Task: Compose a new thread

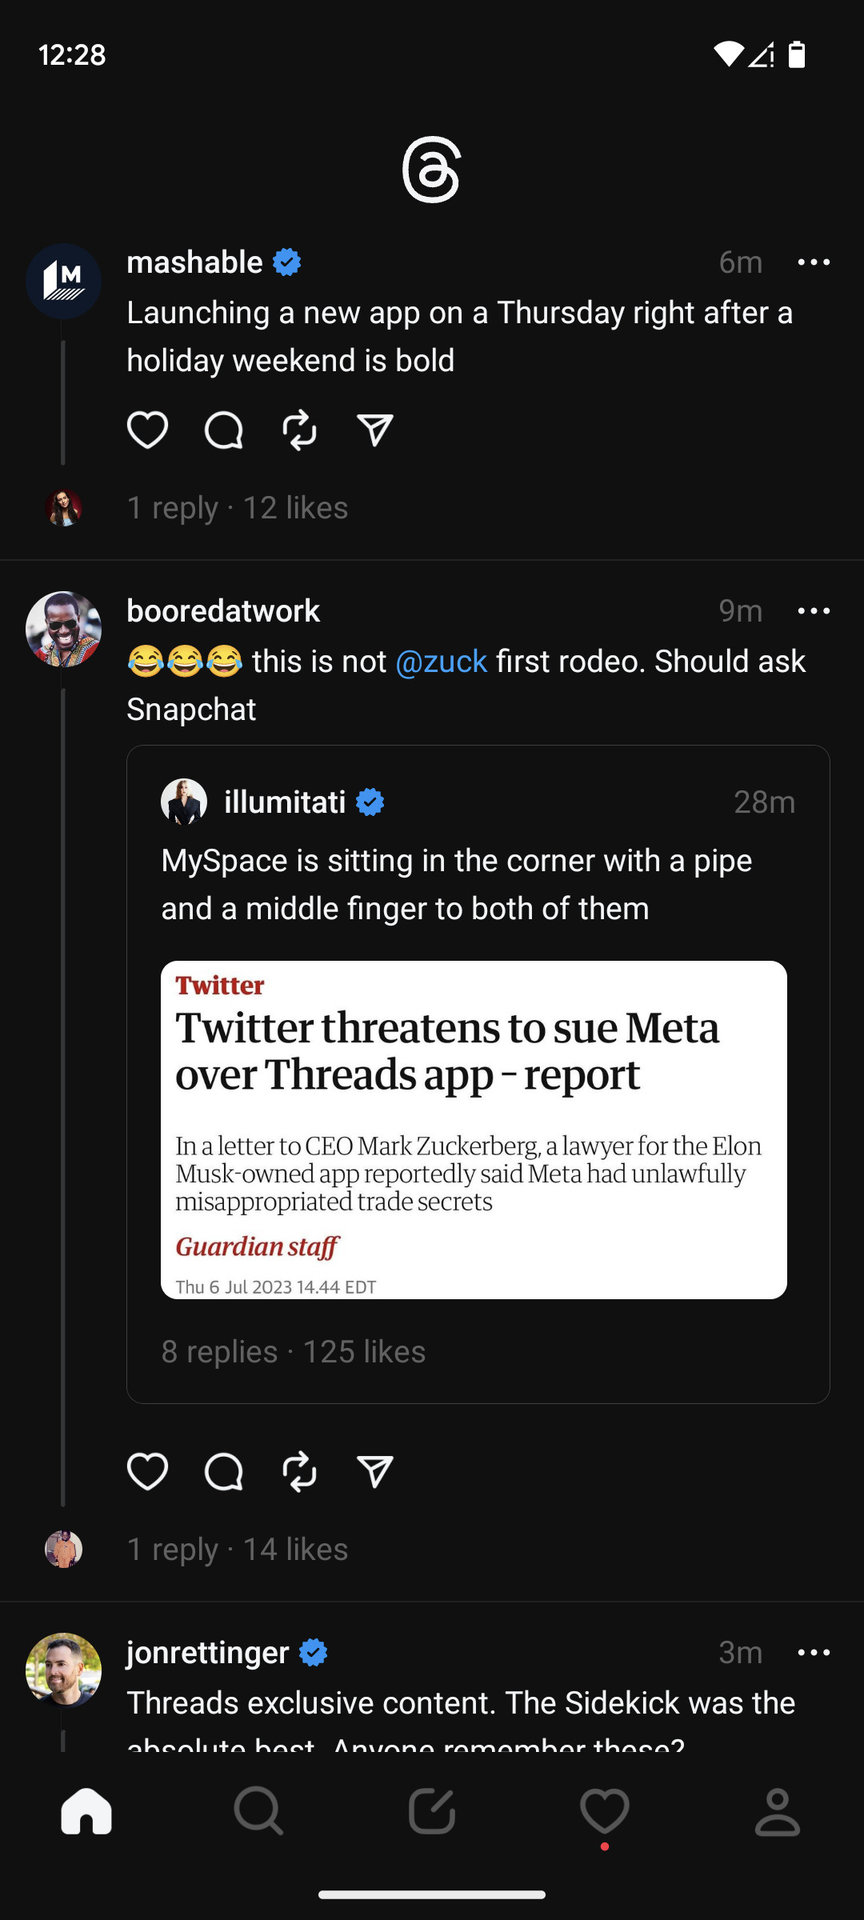Action: point(432,1811)
